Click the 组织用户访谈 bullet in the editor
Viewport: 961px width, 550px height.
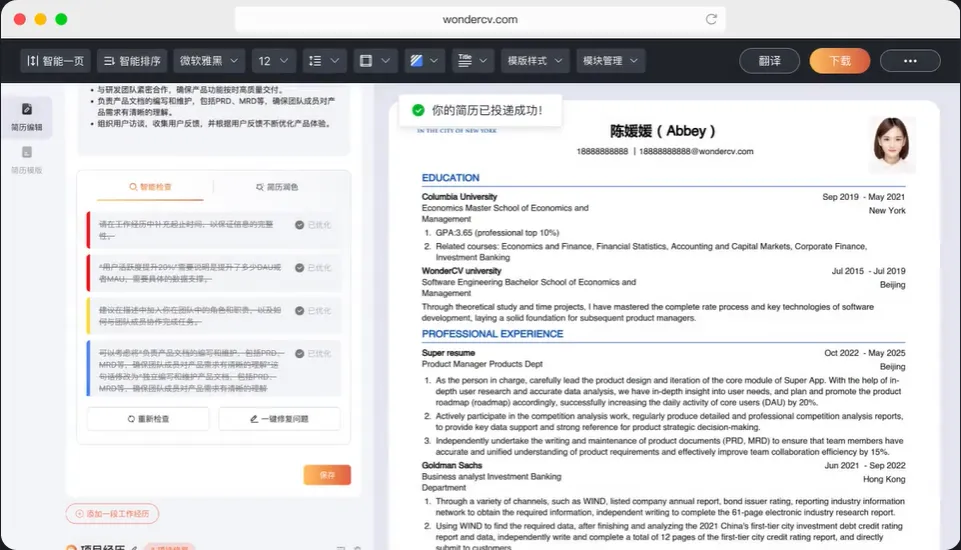tap(214, 123)
